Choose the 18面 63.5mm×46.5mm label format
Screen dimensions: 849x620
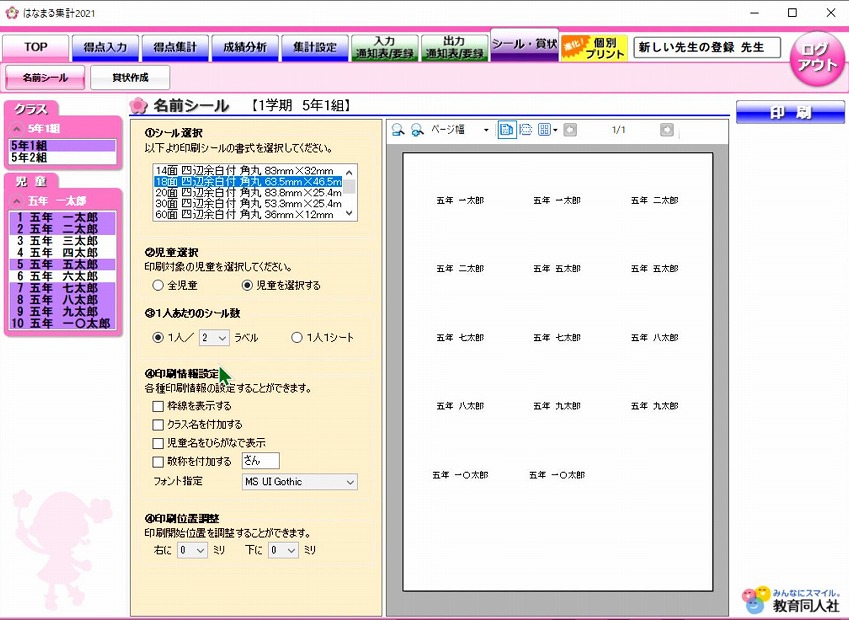[249, 181]
